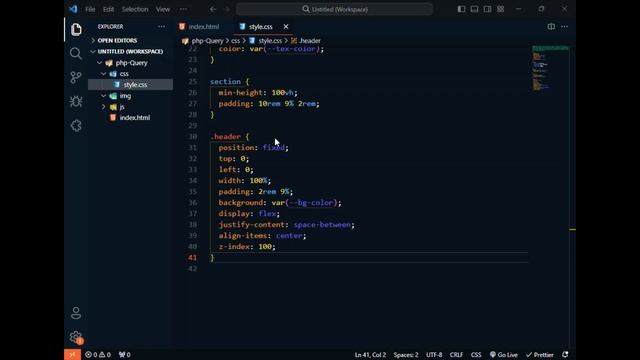Open the Explorer view in activity bar
This screenshot has width=640, height=360.
tap(76, 29)
